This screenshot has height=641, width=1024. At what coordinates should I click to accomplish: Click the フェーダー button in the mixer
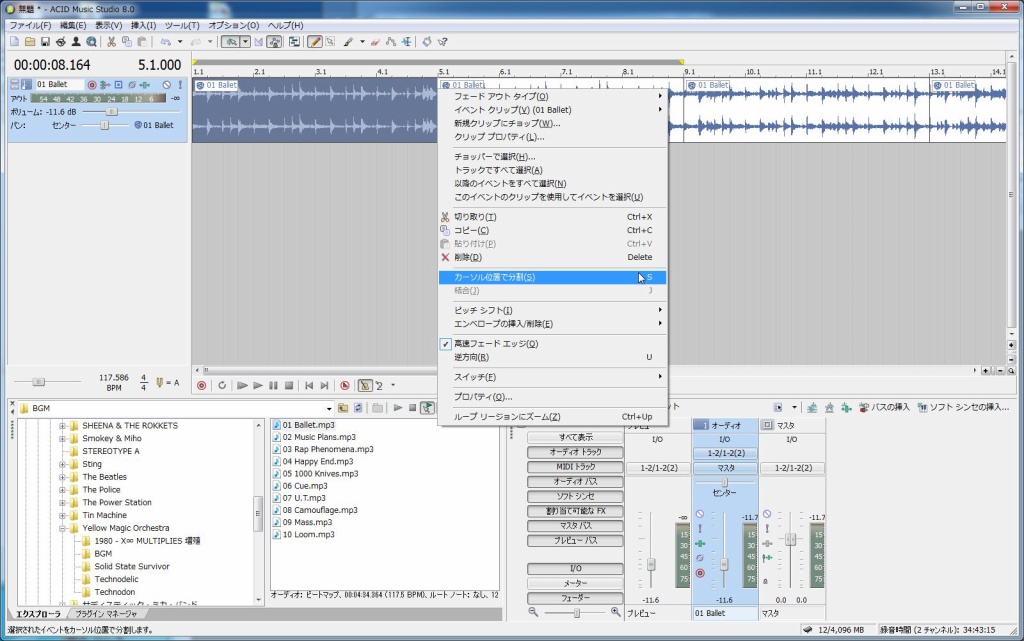(x=575, y=598)
